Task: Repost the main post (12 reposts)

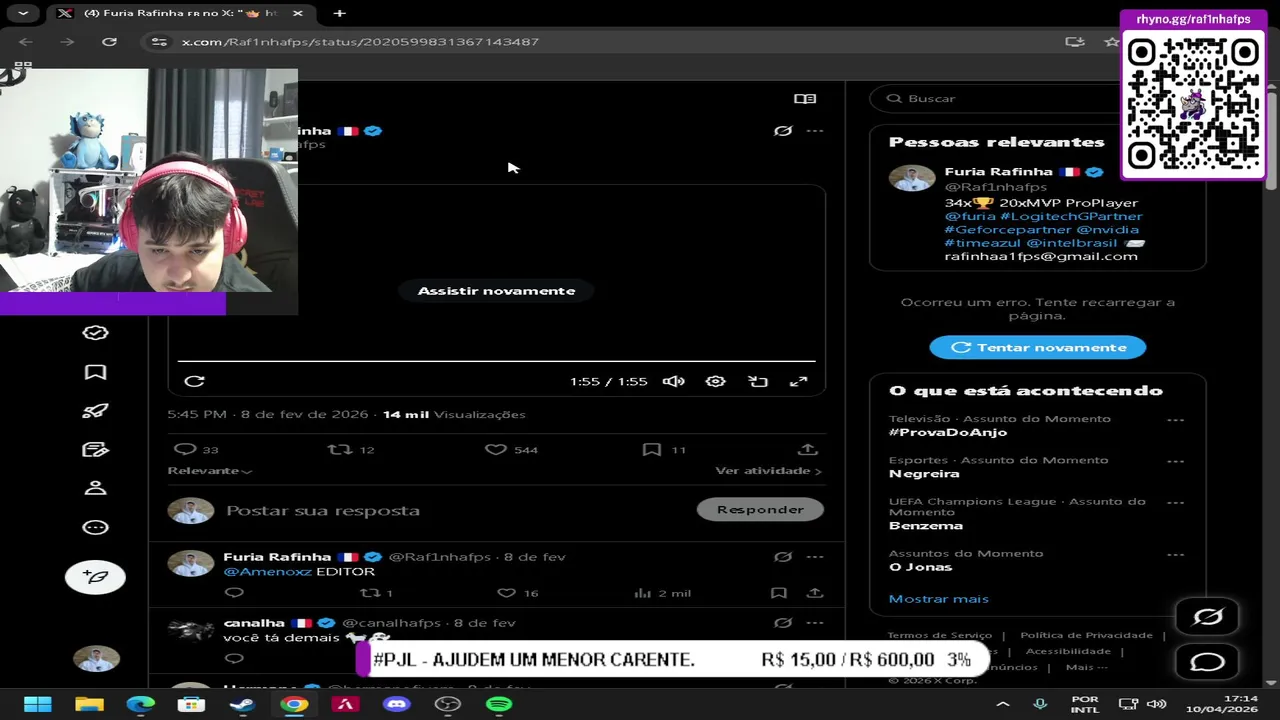Action: click(340, 450)
